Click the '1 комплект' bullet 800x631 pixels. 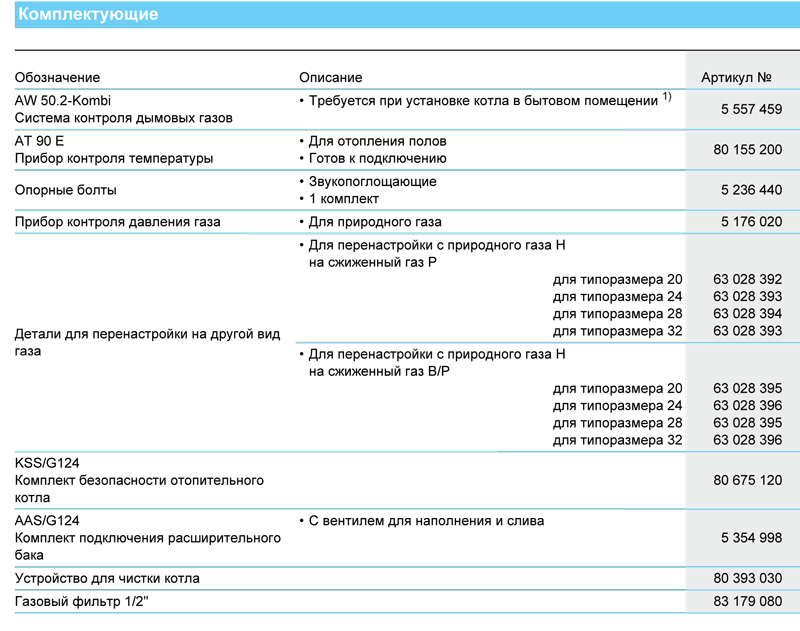pos(344,199)
